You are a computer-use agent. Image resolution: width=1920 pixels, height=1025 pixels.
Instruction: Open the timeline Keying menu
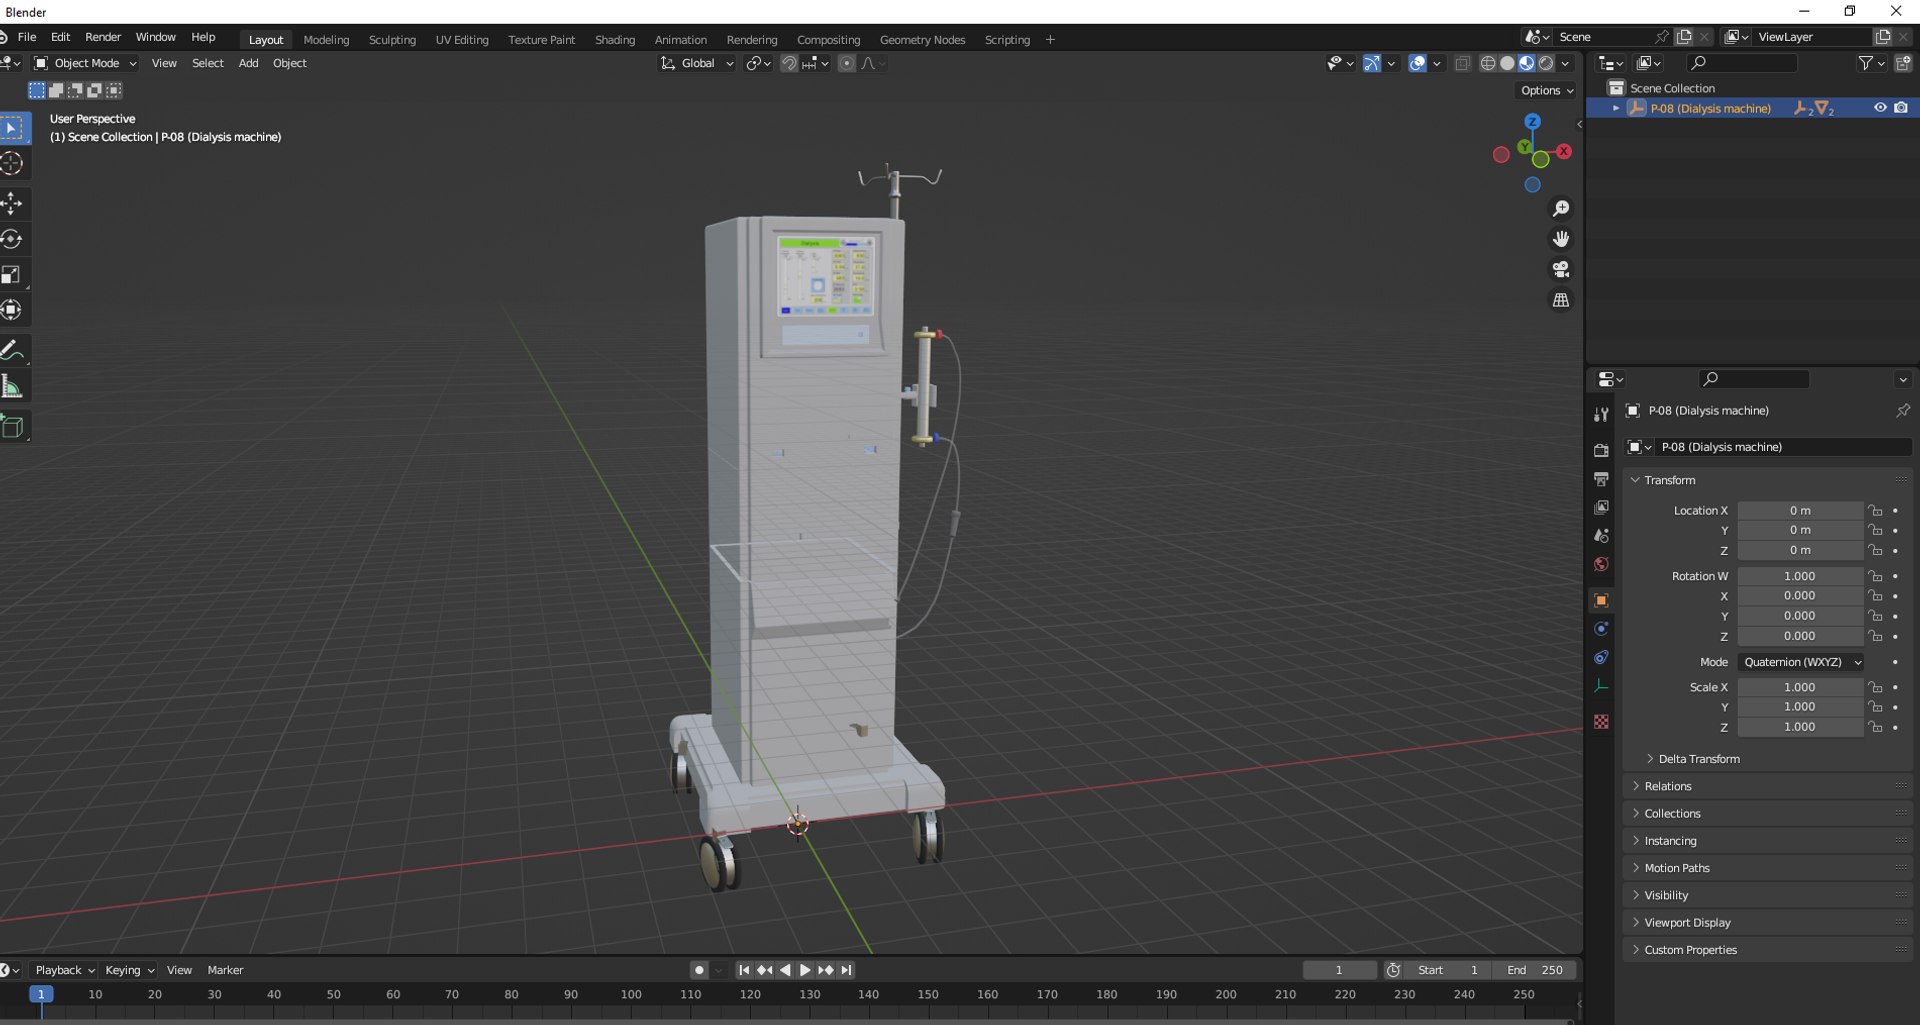click(x=130, y=970)
